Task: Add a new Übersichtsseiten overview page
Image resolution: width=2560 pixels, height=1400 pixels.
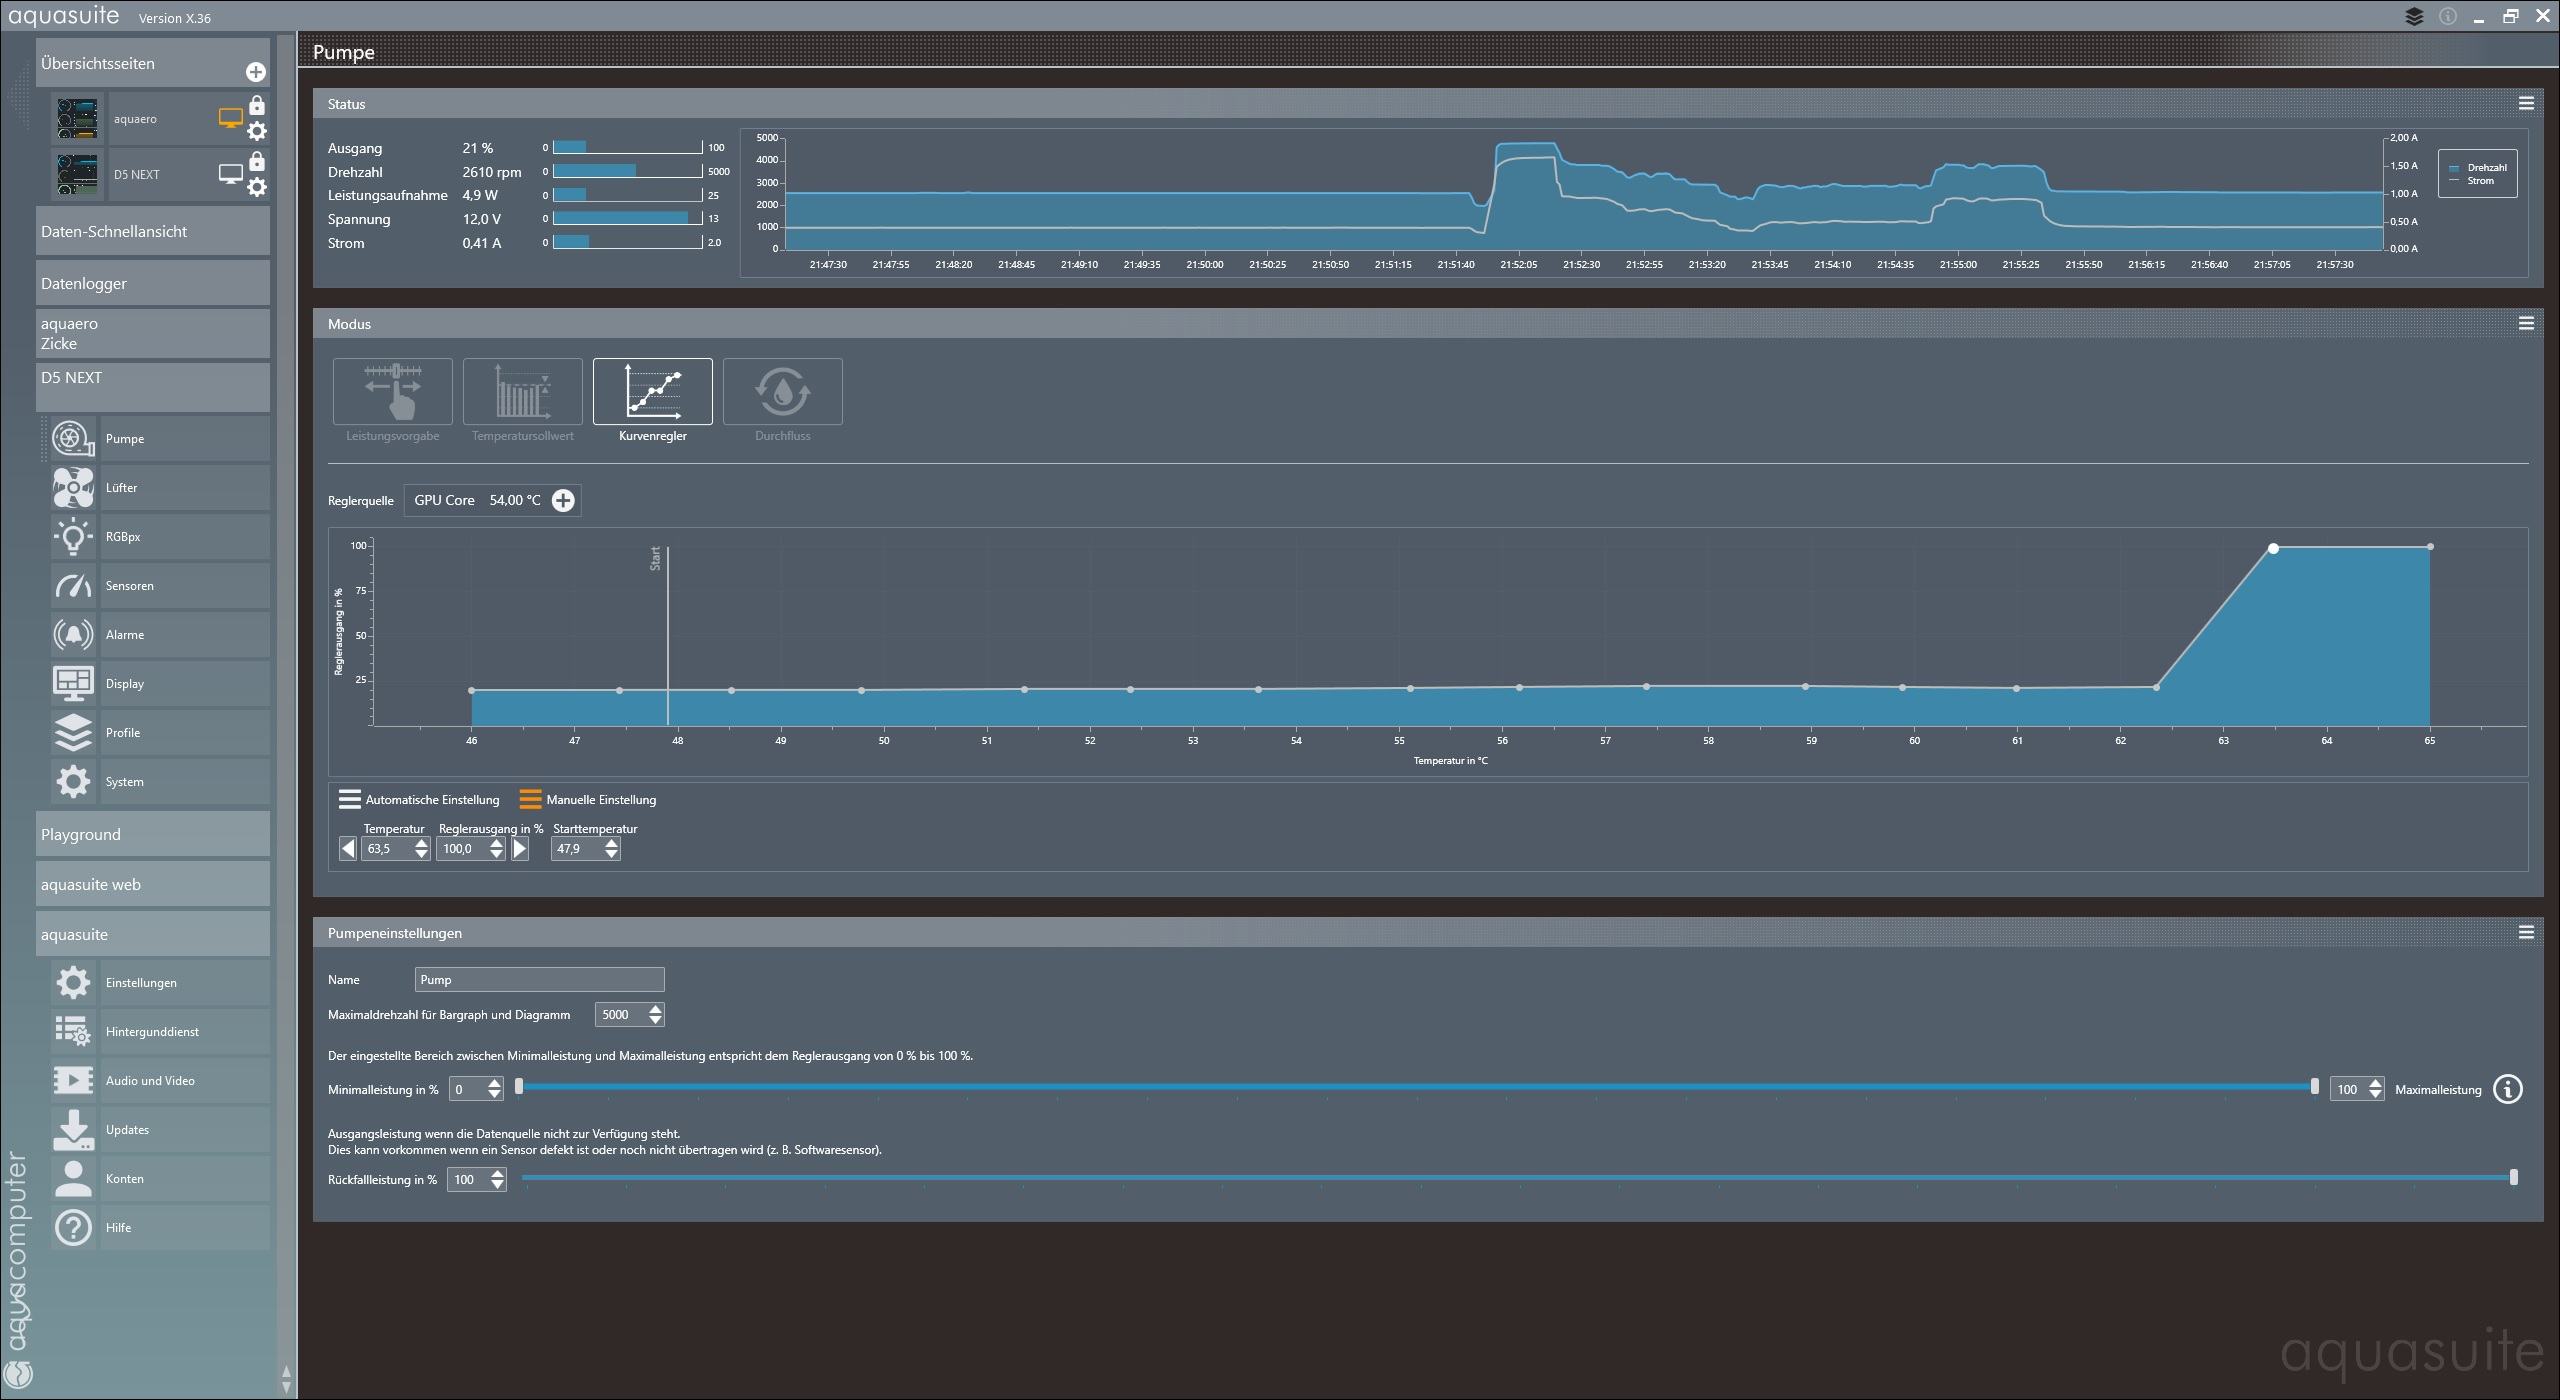Action: (256, 72)
